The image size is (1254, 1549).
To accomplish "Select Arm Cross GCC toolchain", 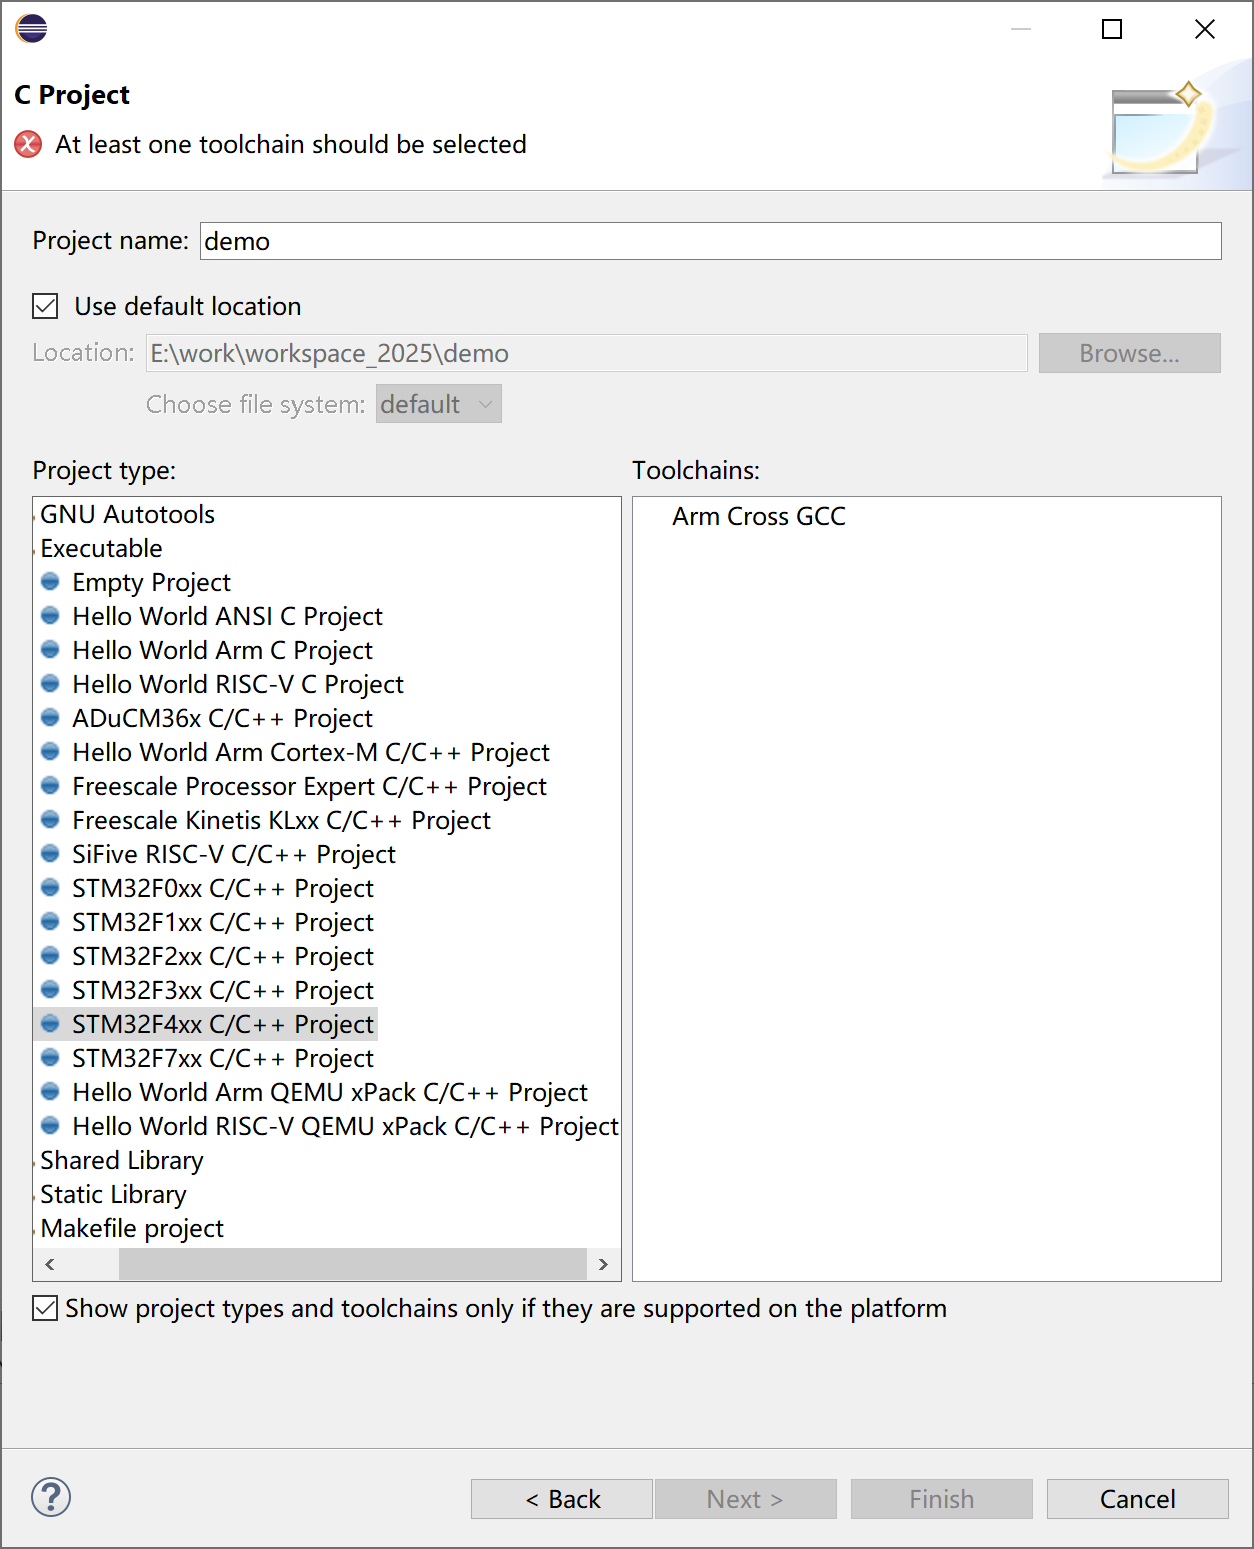I will click(x=758, y=516).
